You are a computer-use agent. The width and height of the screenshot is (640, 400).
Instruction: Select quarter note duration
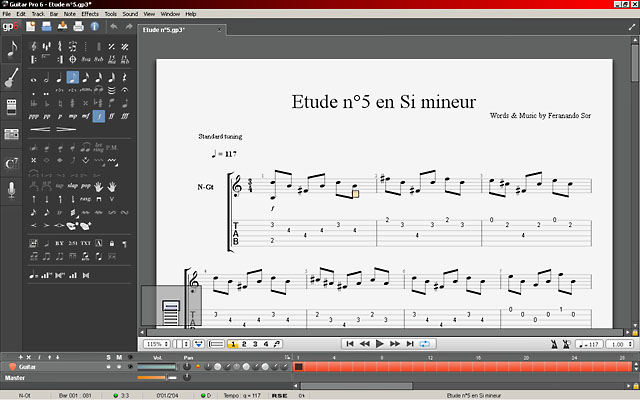coord(60,78)
